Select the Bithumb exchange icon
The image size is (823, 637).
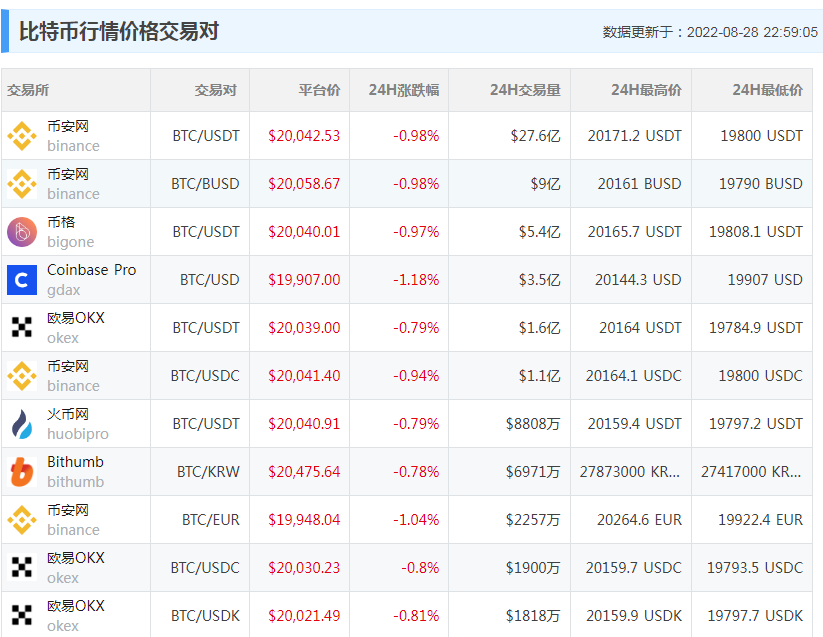coord(22,471)
